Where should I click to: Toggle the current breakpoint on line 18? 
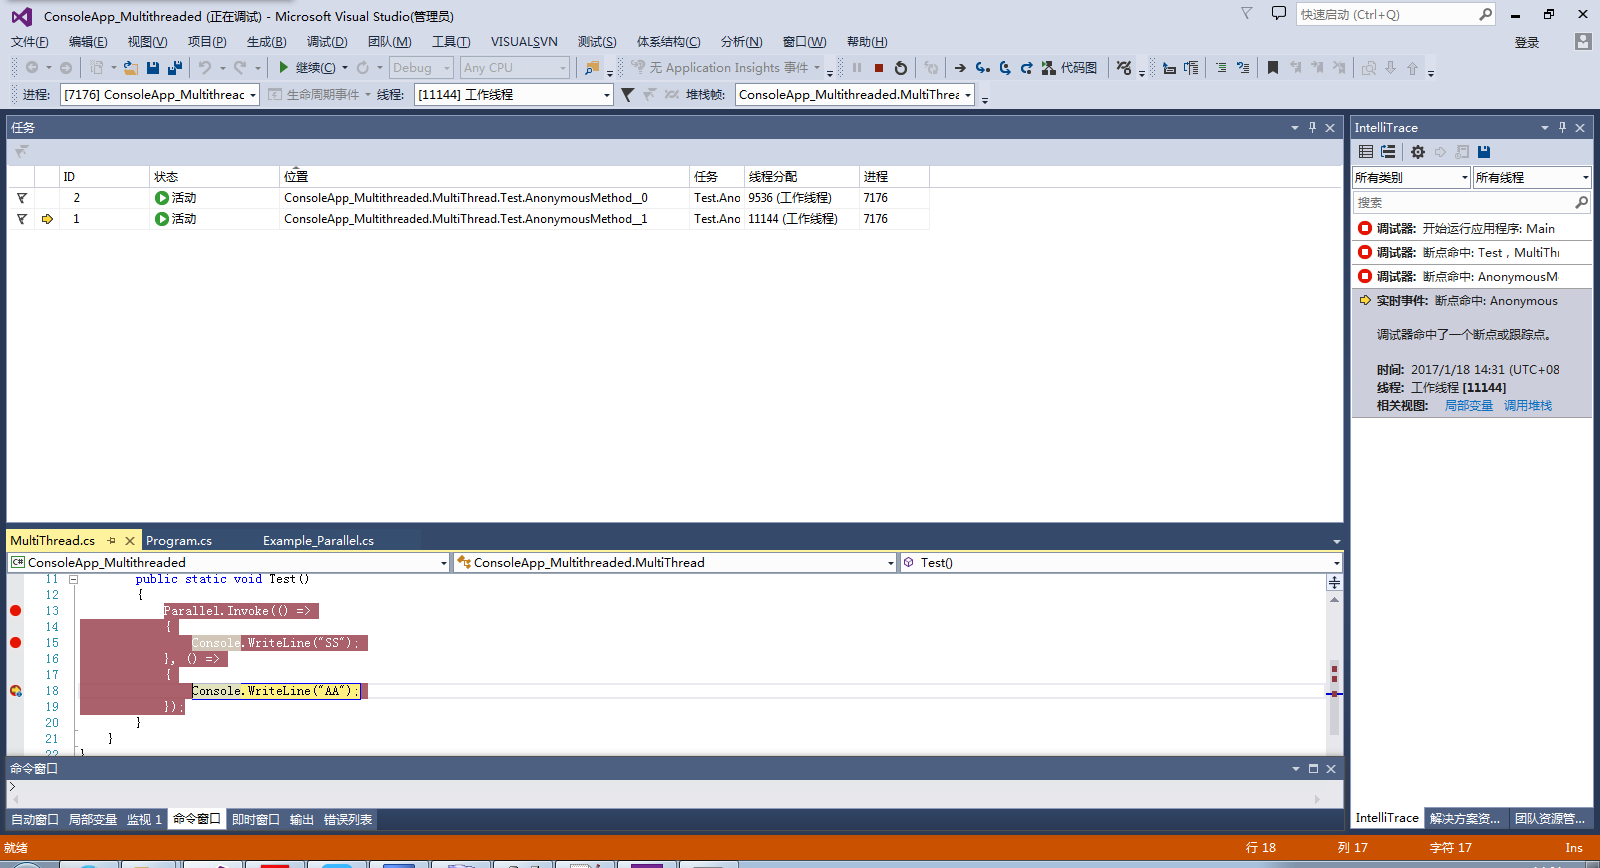tap(15, 691)
